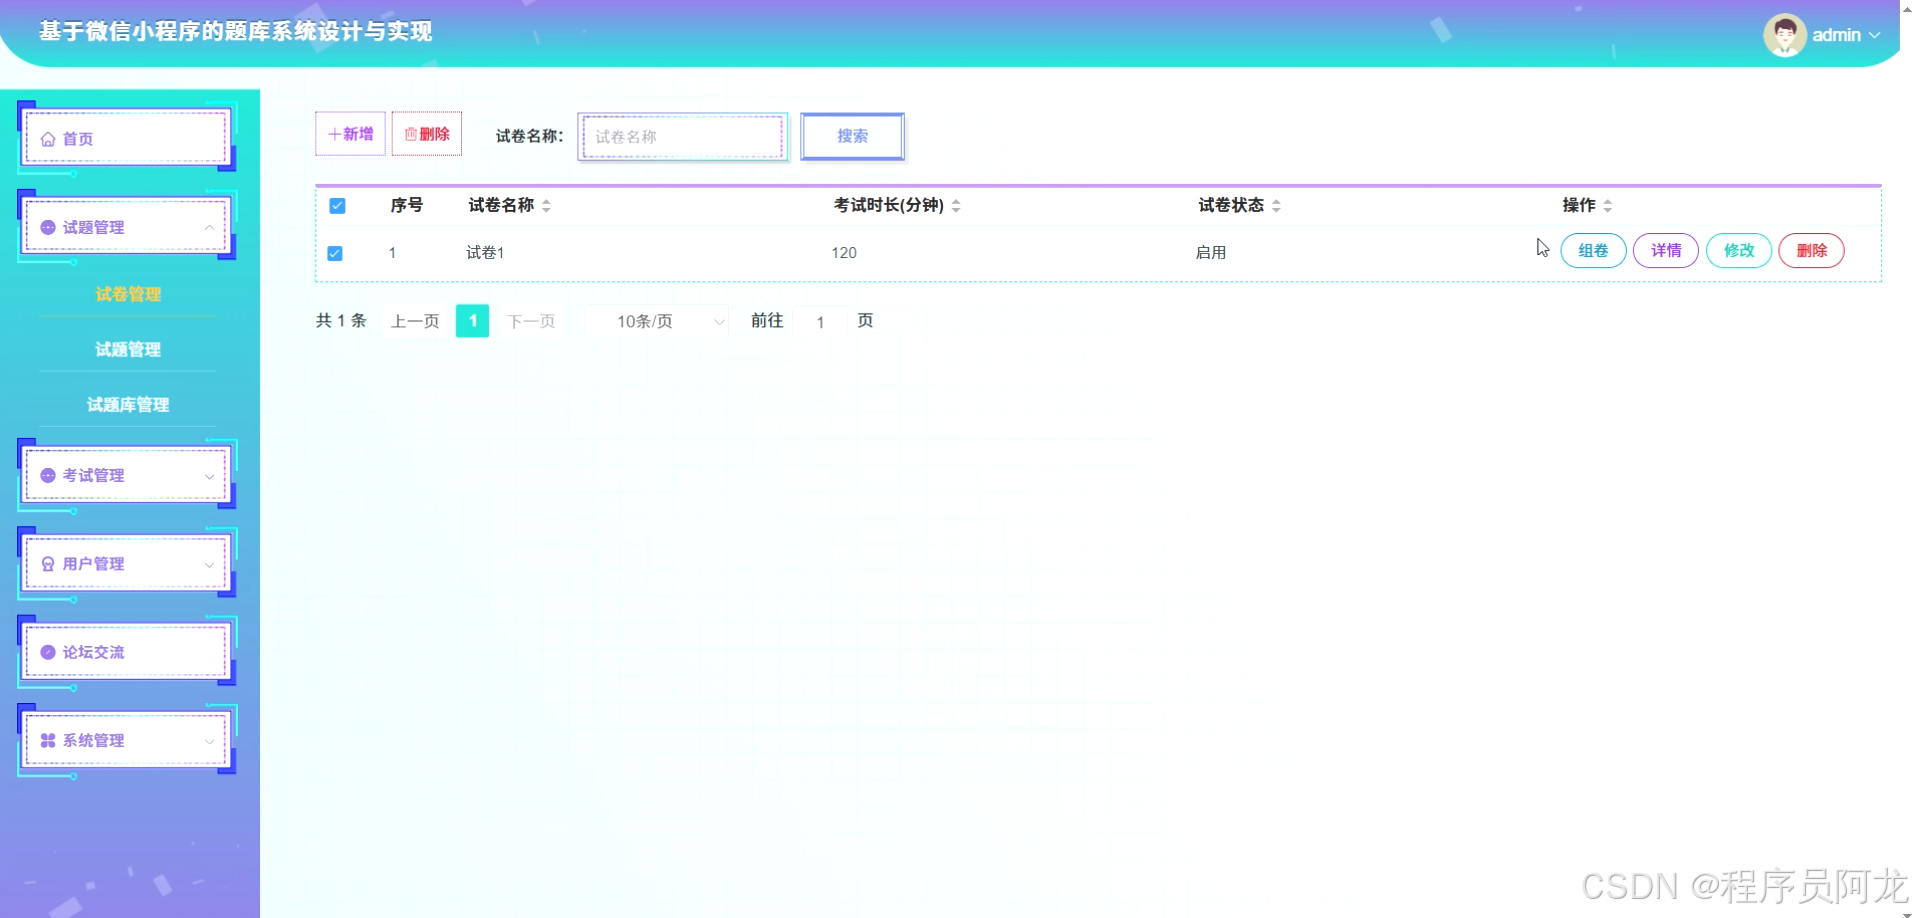1913x918 pixels.
Task: Click the 搜索 search button
Action: click(852, 136)
